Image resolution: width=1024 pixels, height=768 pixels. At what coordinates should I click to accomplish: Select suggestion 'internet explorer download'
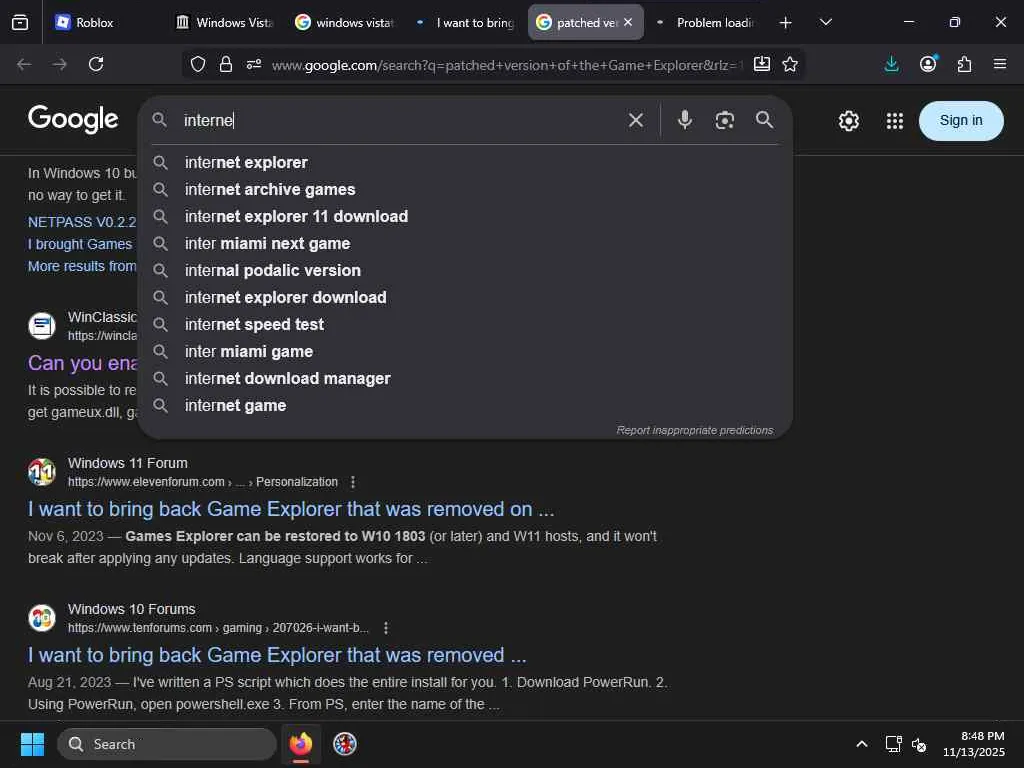pyautogui.click(x=465, y=297)
